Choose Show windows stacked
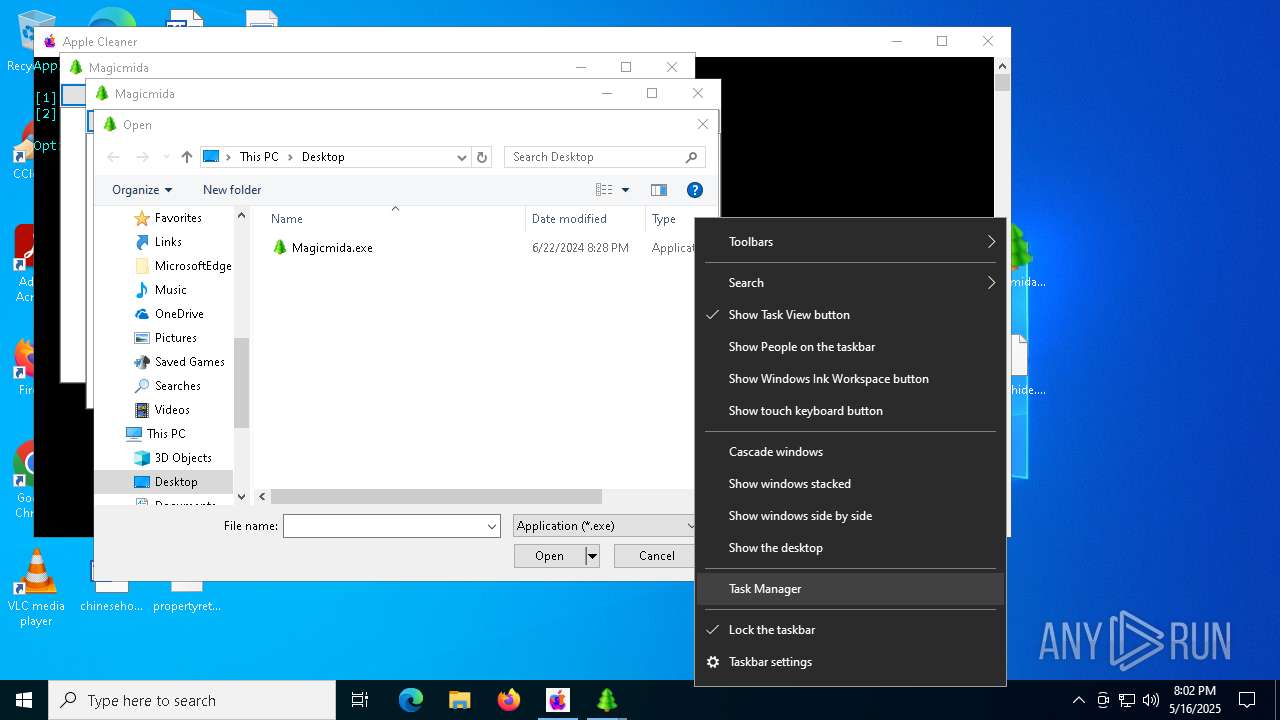The height and width of the screenshot is (720, 1280). [x=850, y=484]
